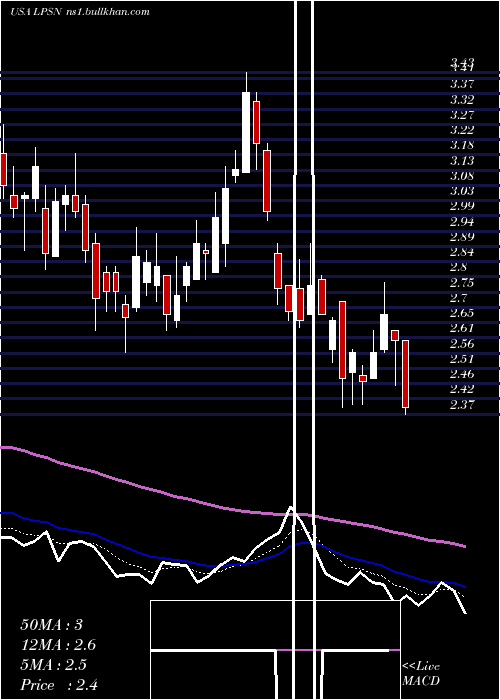
Task: Click the 3.37 price axis label
Action: [462, 84]
